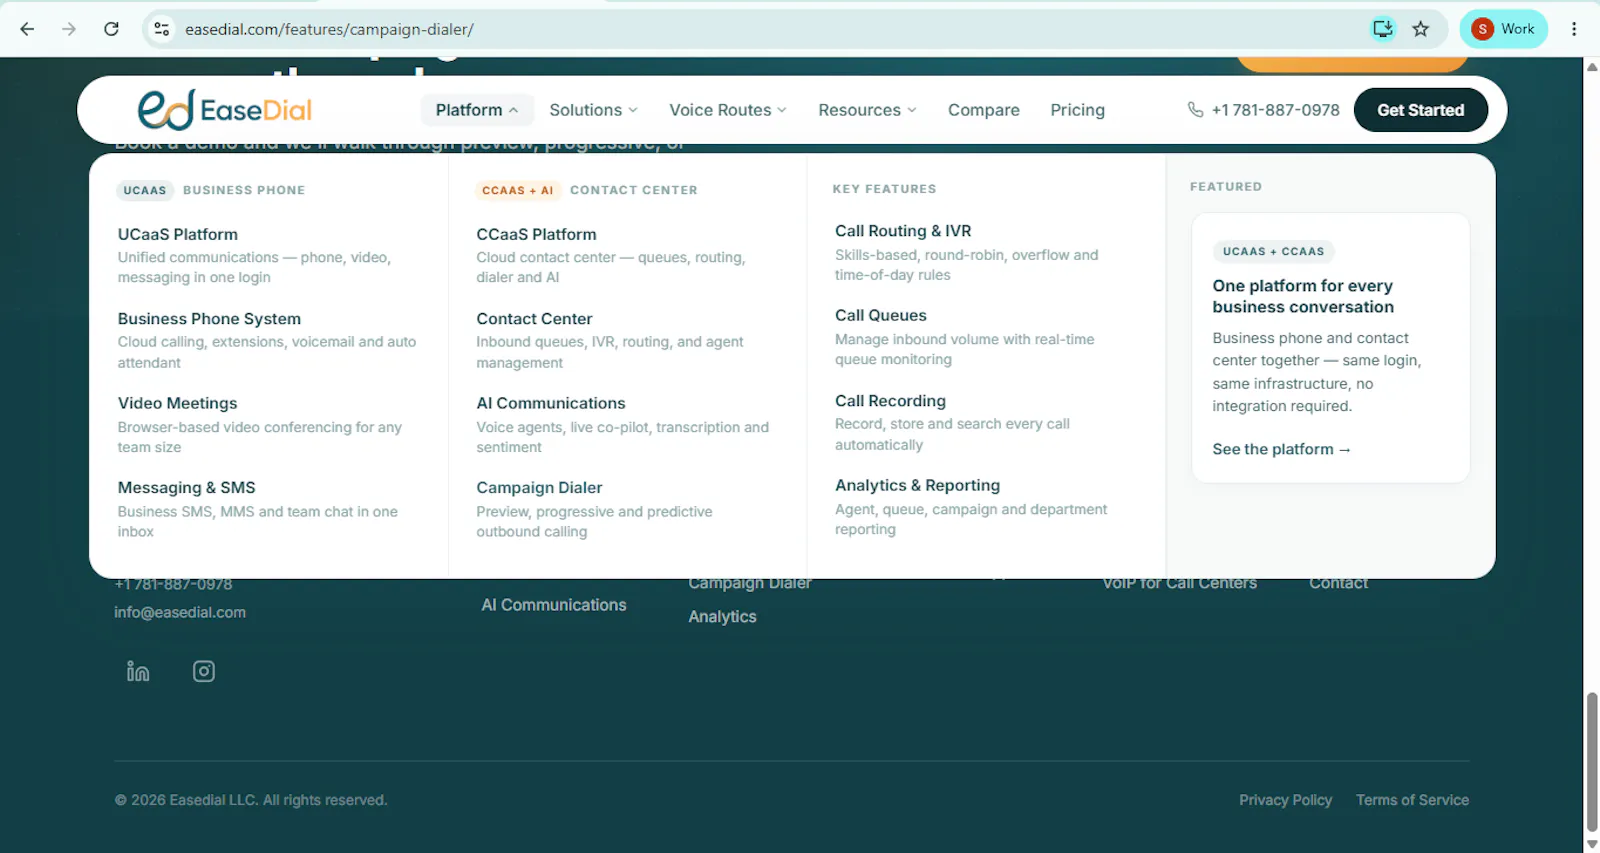Open the Compare nav item
1600x853 pixels.
[984, 110]
